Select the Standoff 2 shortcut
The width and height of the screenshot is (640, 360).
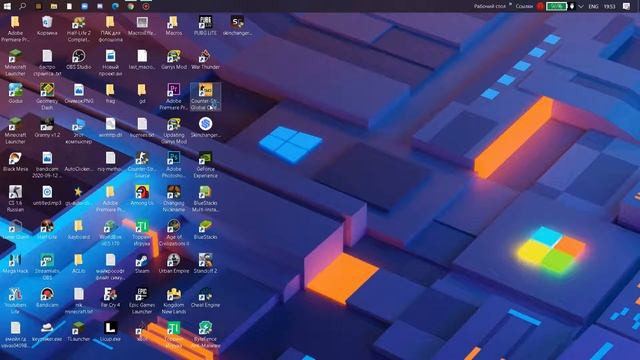click(205, 263)
